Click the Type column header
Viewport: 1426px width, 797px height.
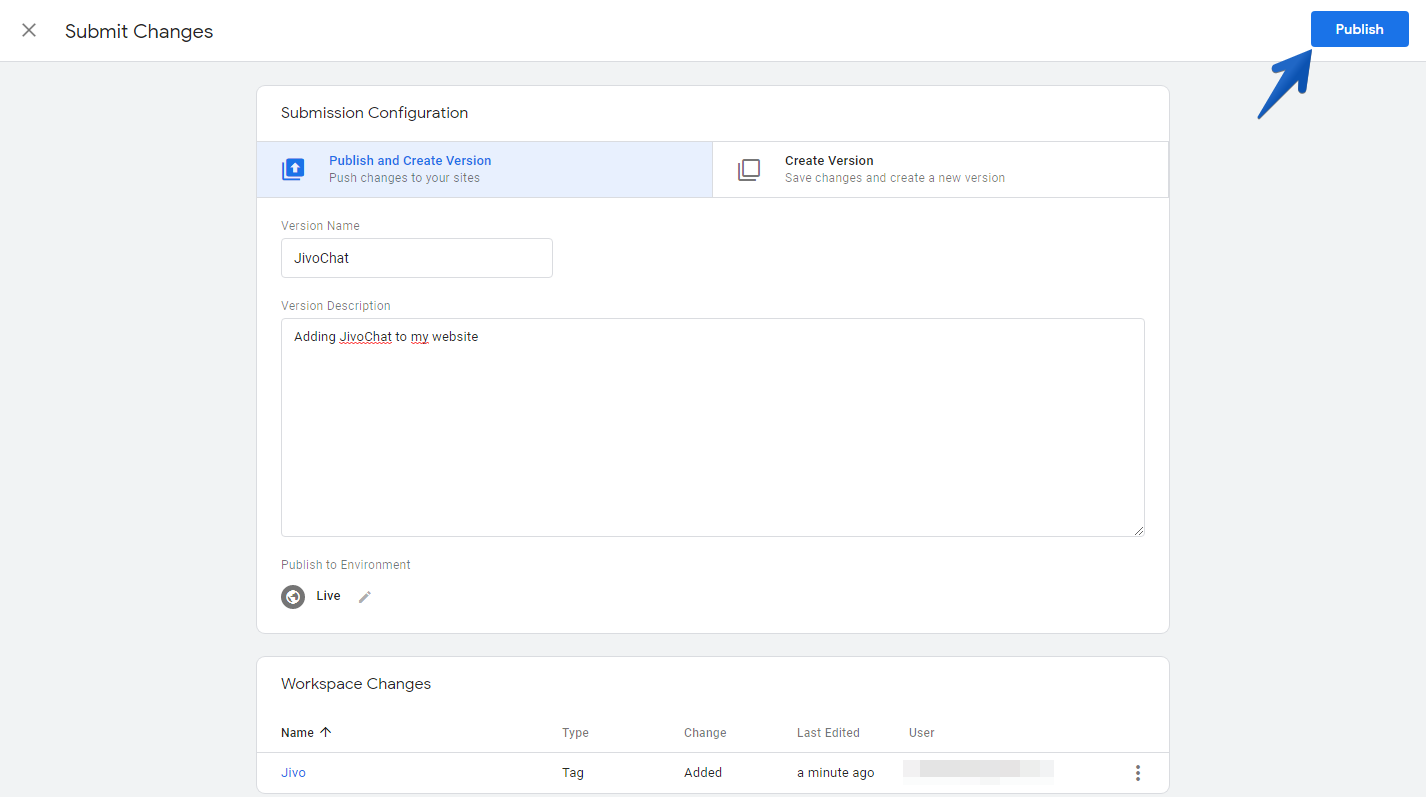(x=575, y=733)
